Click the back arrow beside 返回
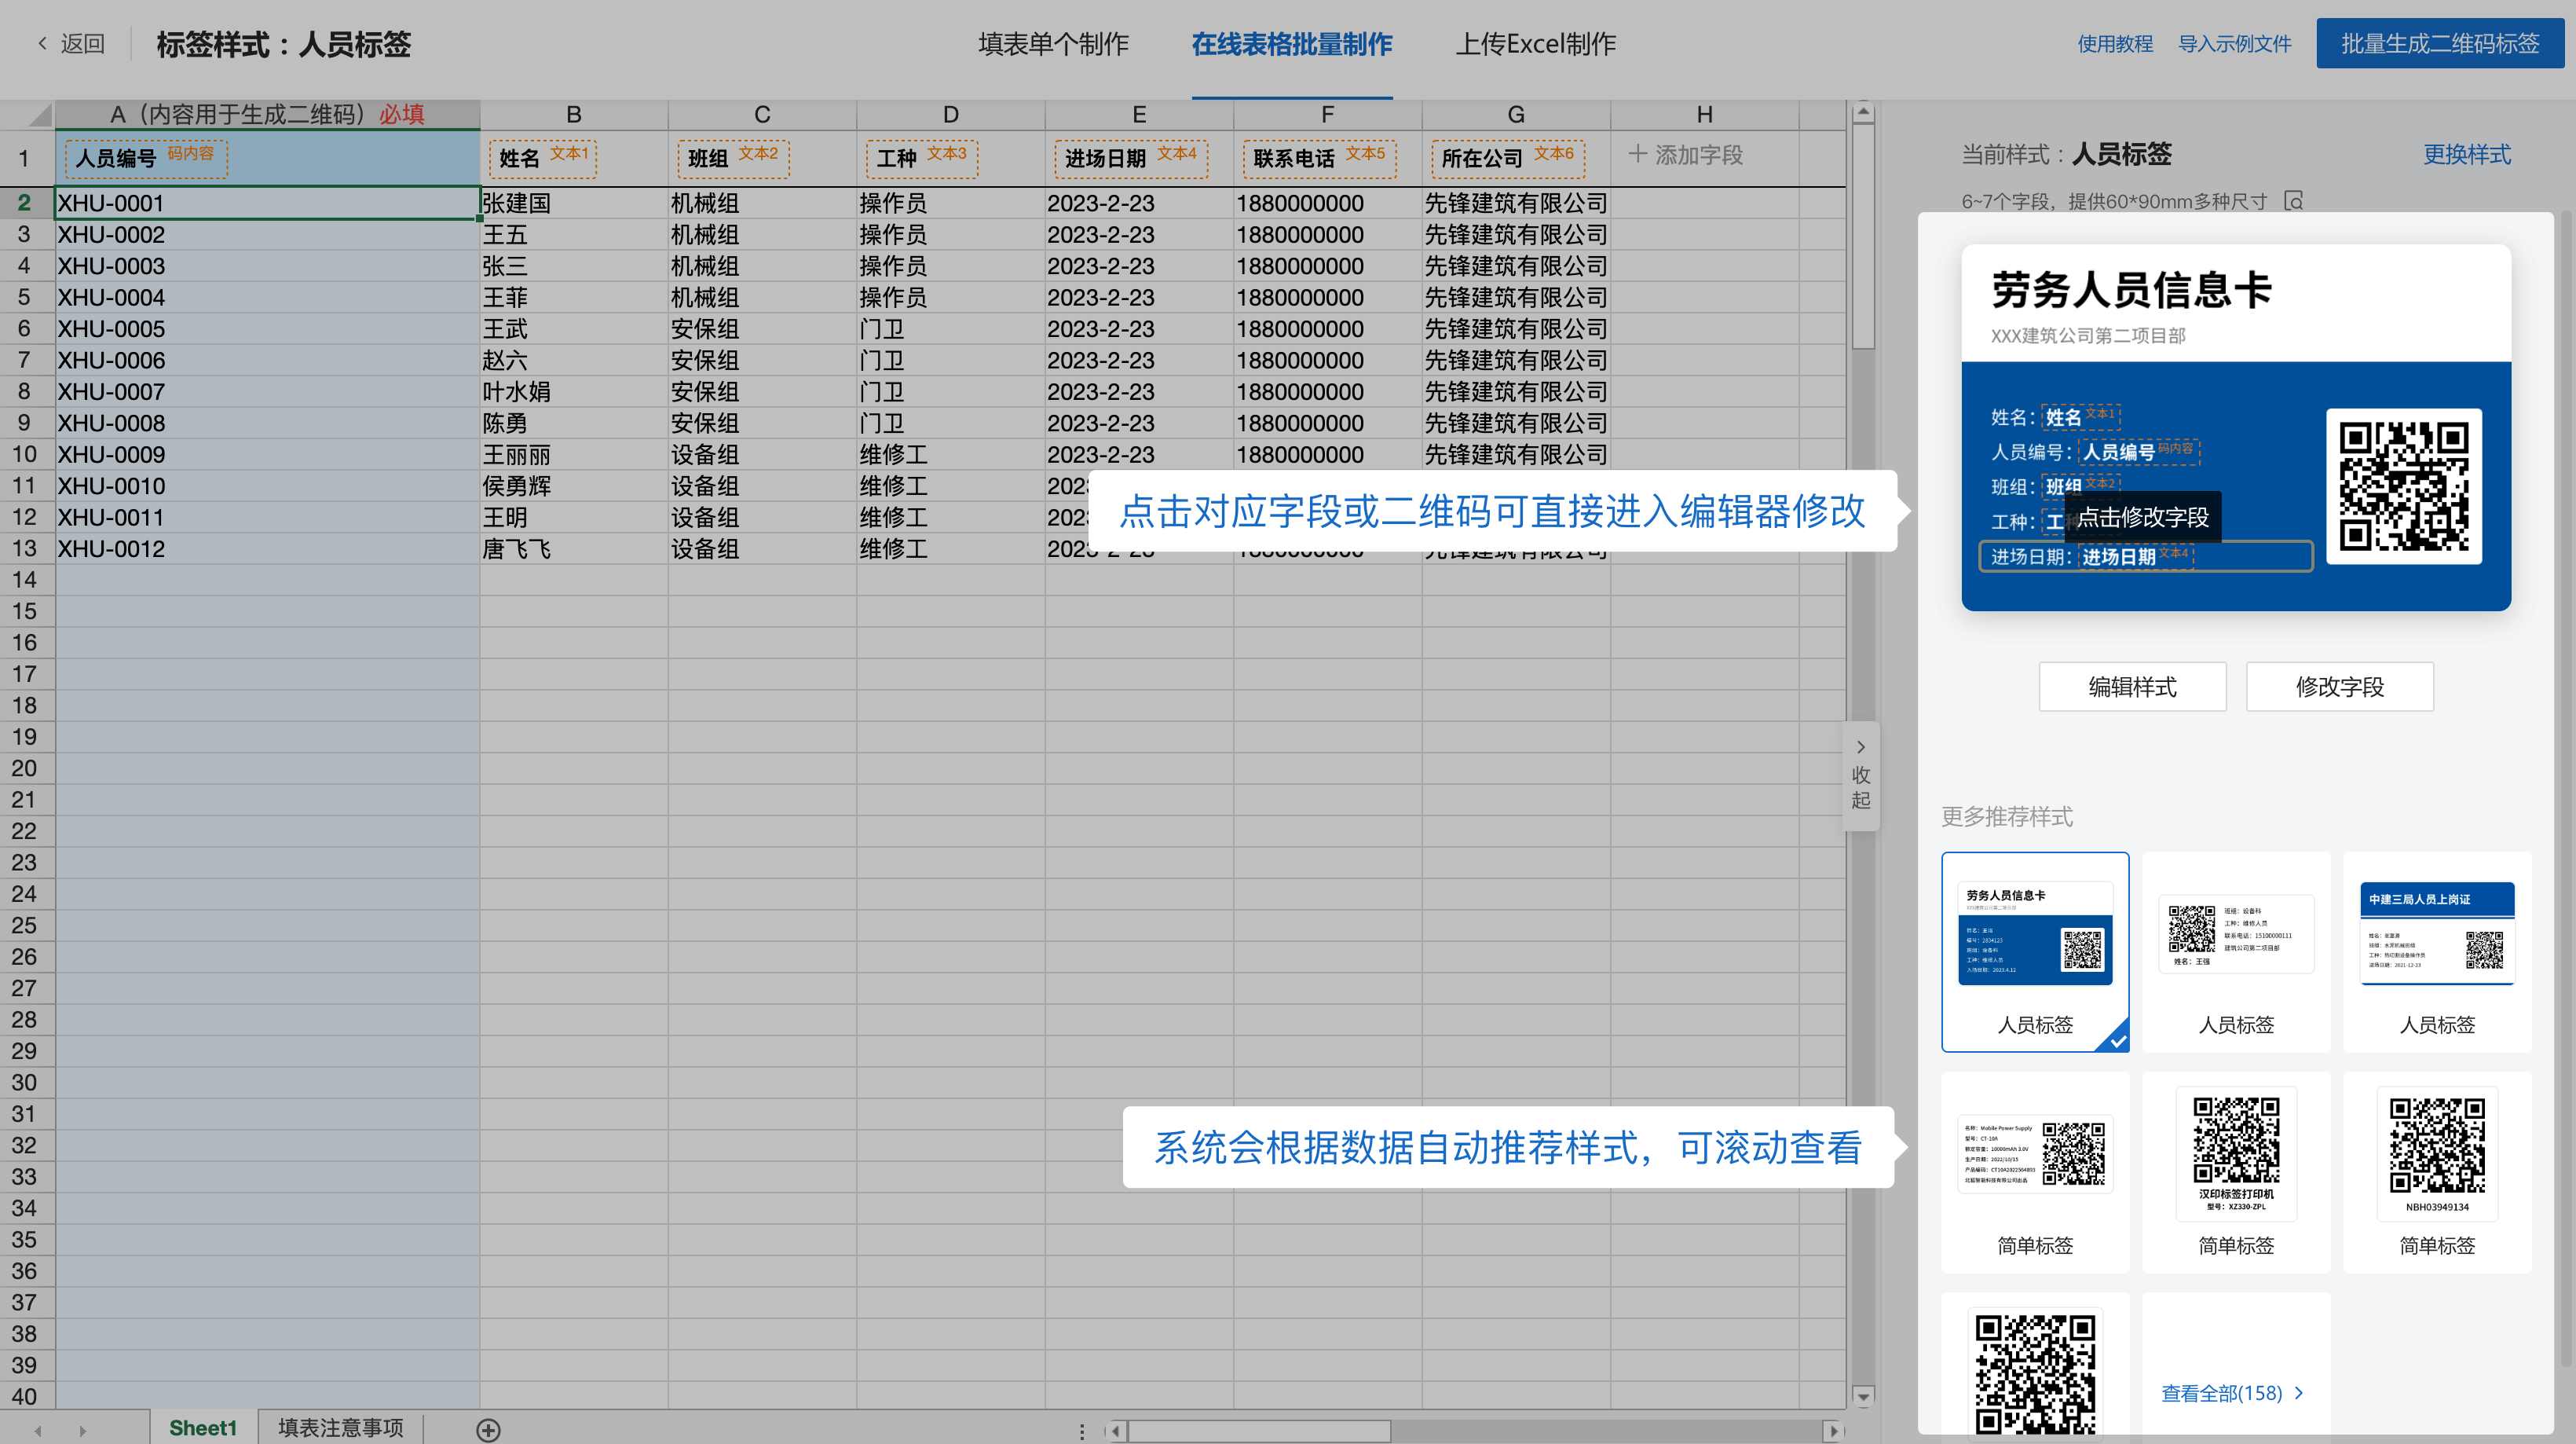2576x1444 pixels. tap(41, 43)
